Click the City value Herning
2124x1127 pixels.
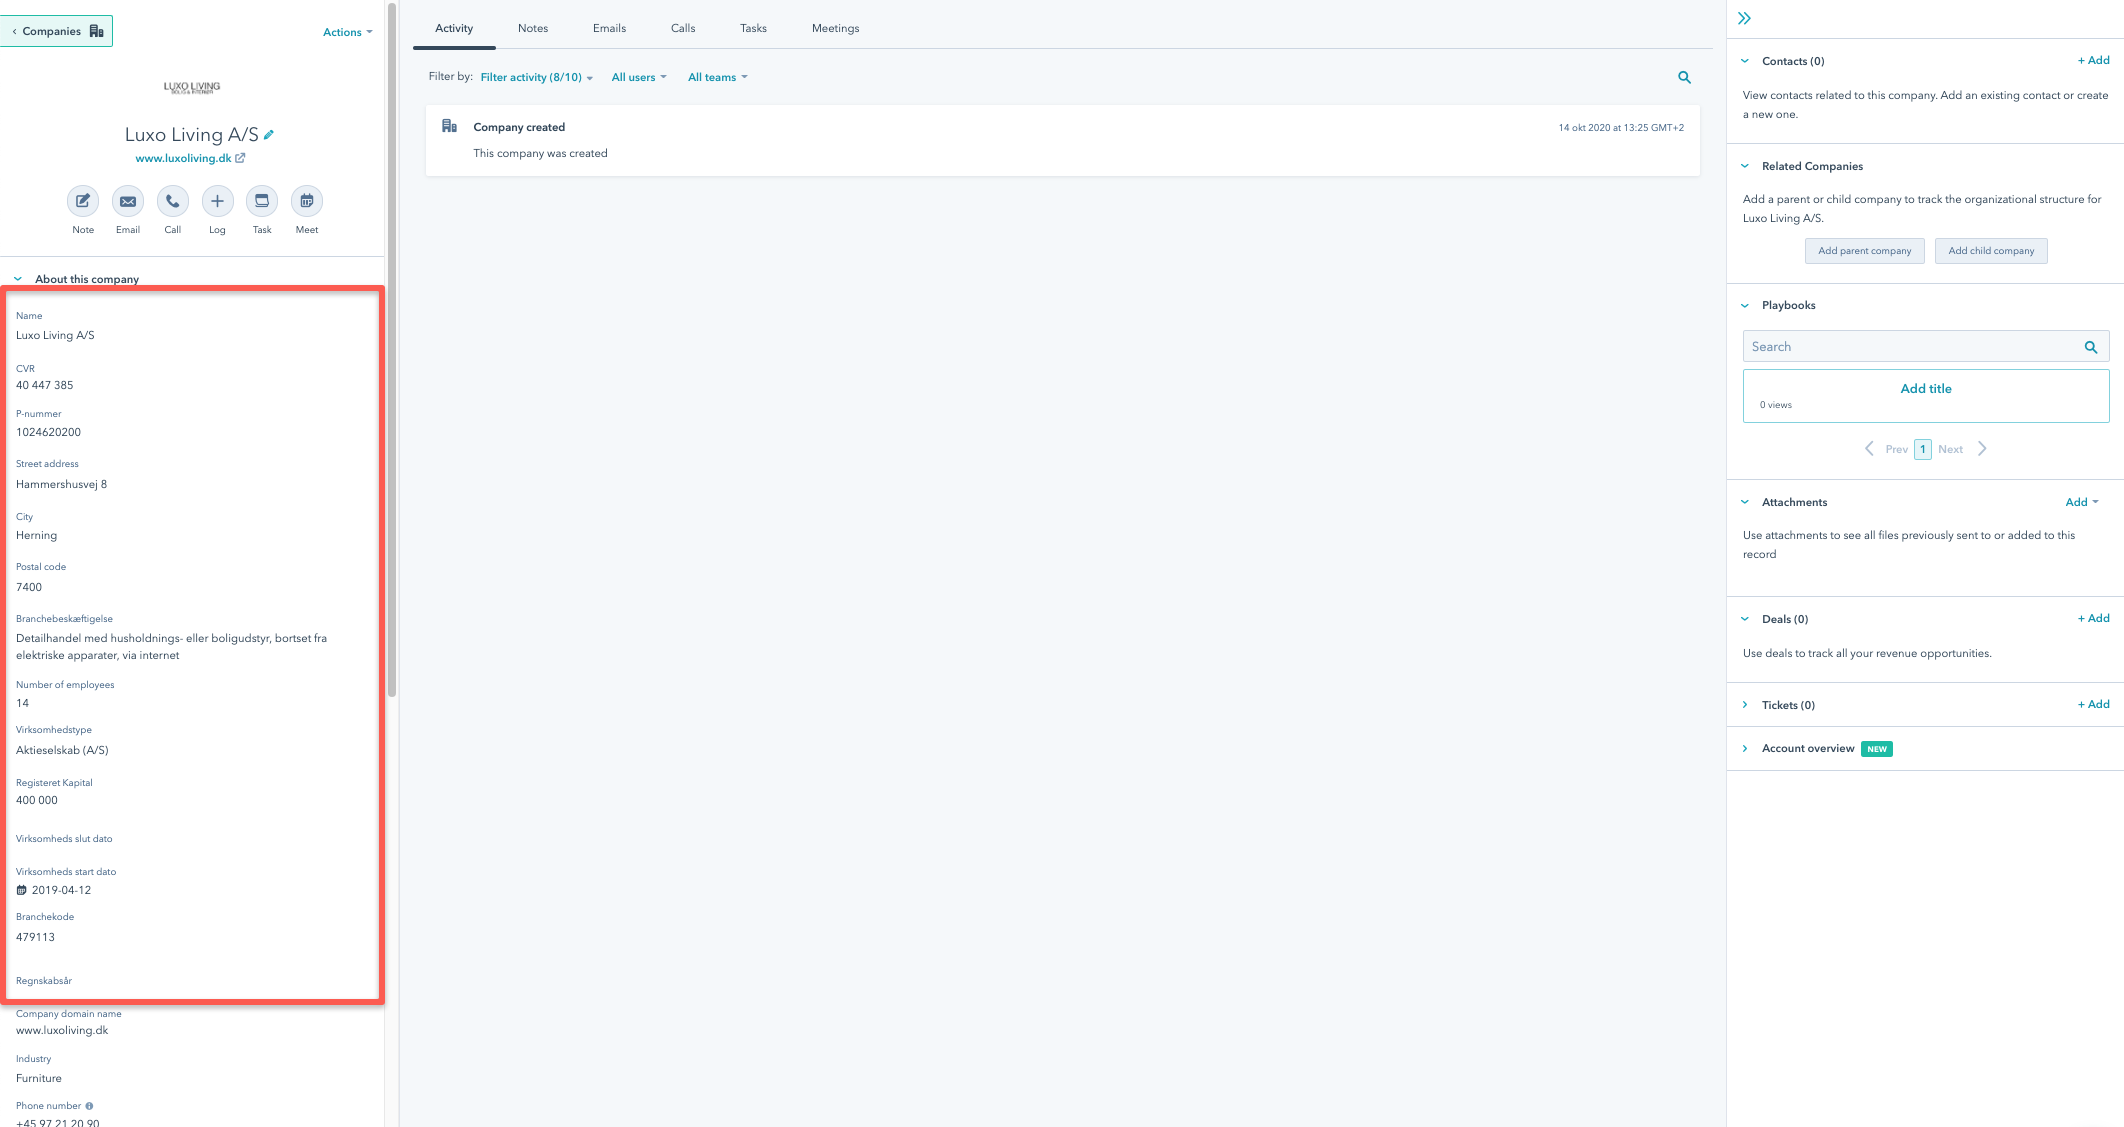(36, 535)
